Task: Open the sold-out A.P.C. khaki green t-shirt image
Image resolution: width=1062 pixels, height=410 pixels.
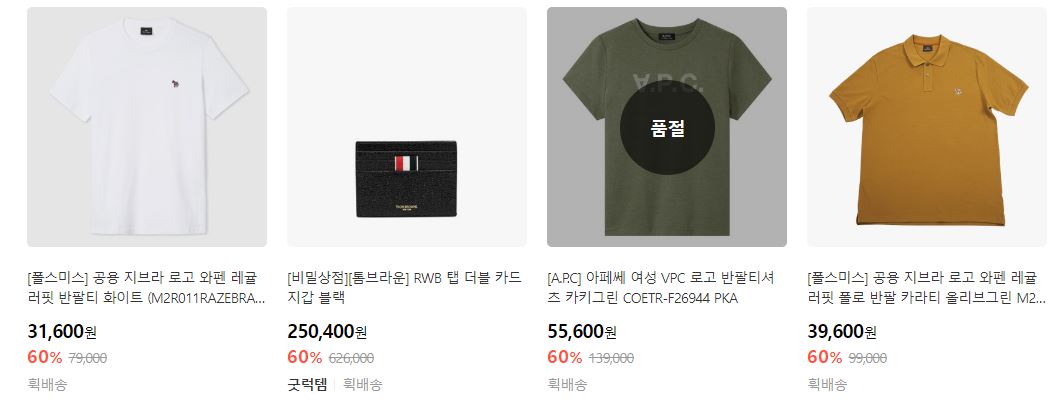Action: [667, 127]
